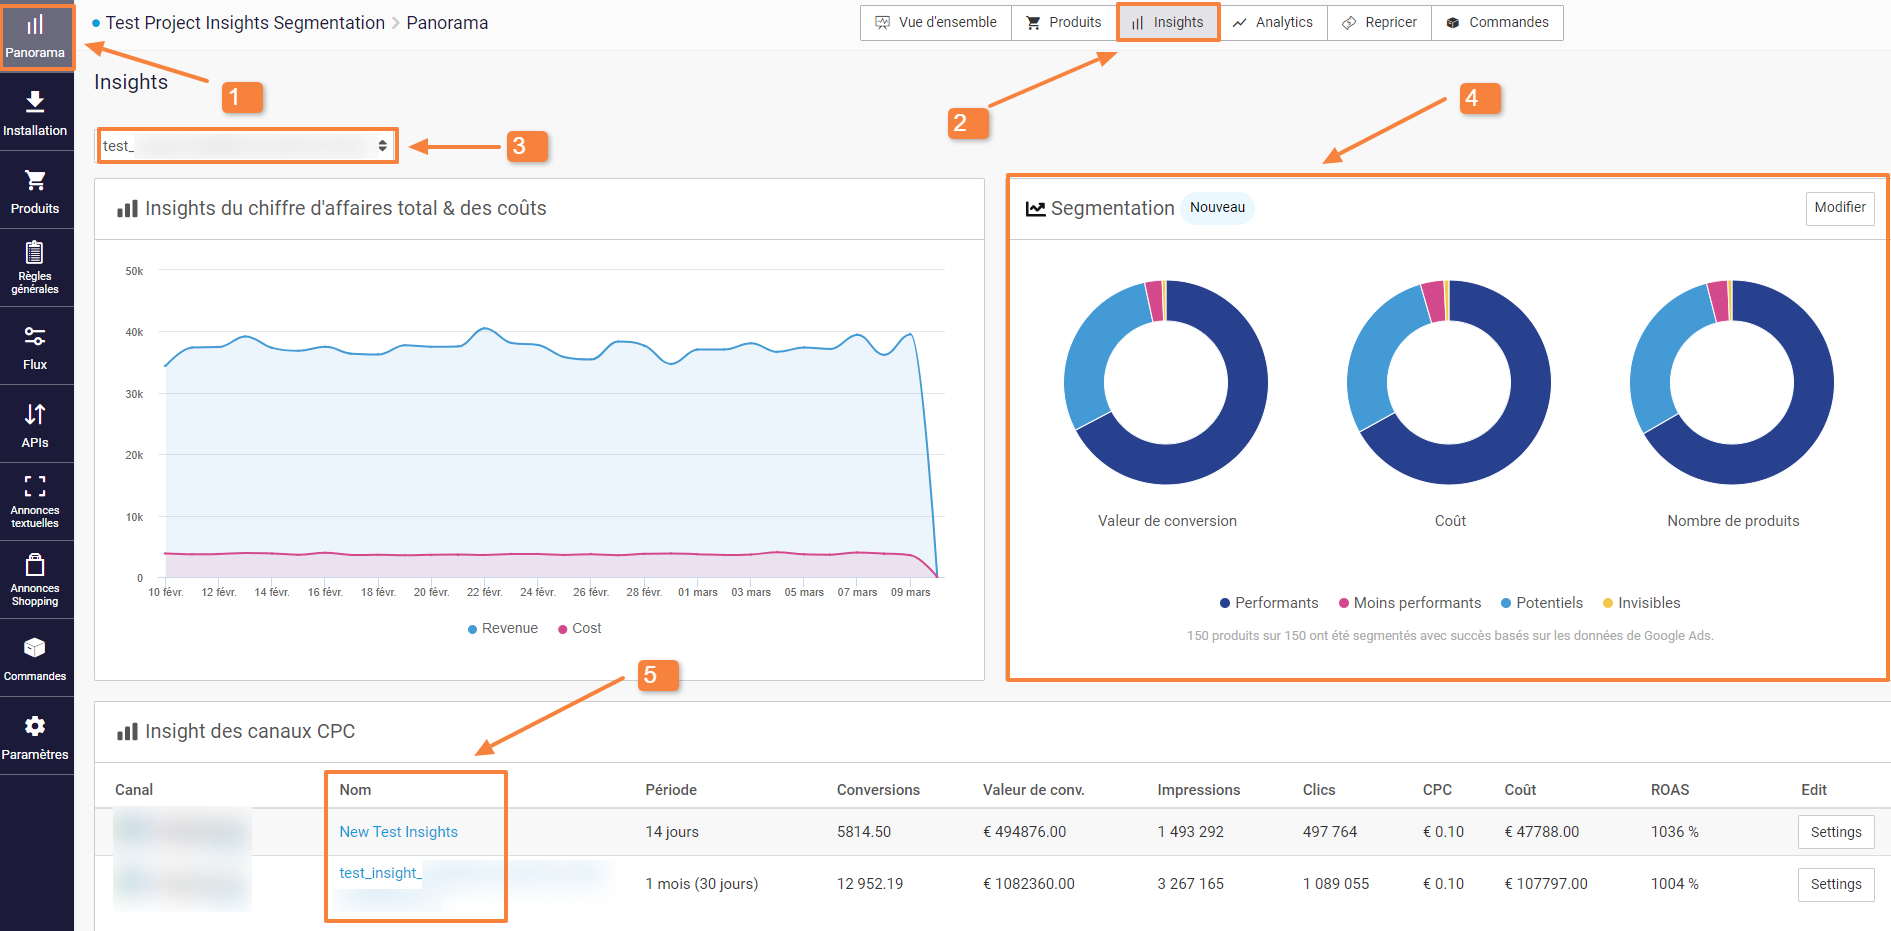Open the APIs arrows icon
The image size is (1891, 931).
(35, 414)
